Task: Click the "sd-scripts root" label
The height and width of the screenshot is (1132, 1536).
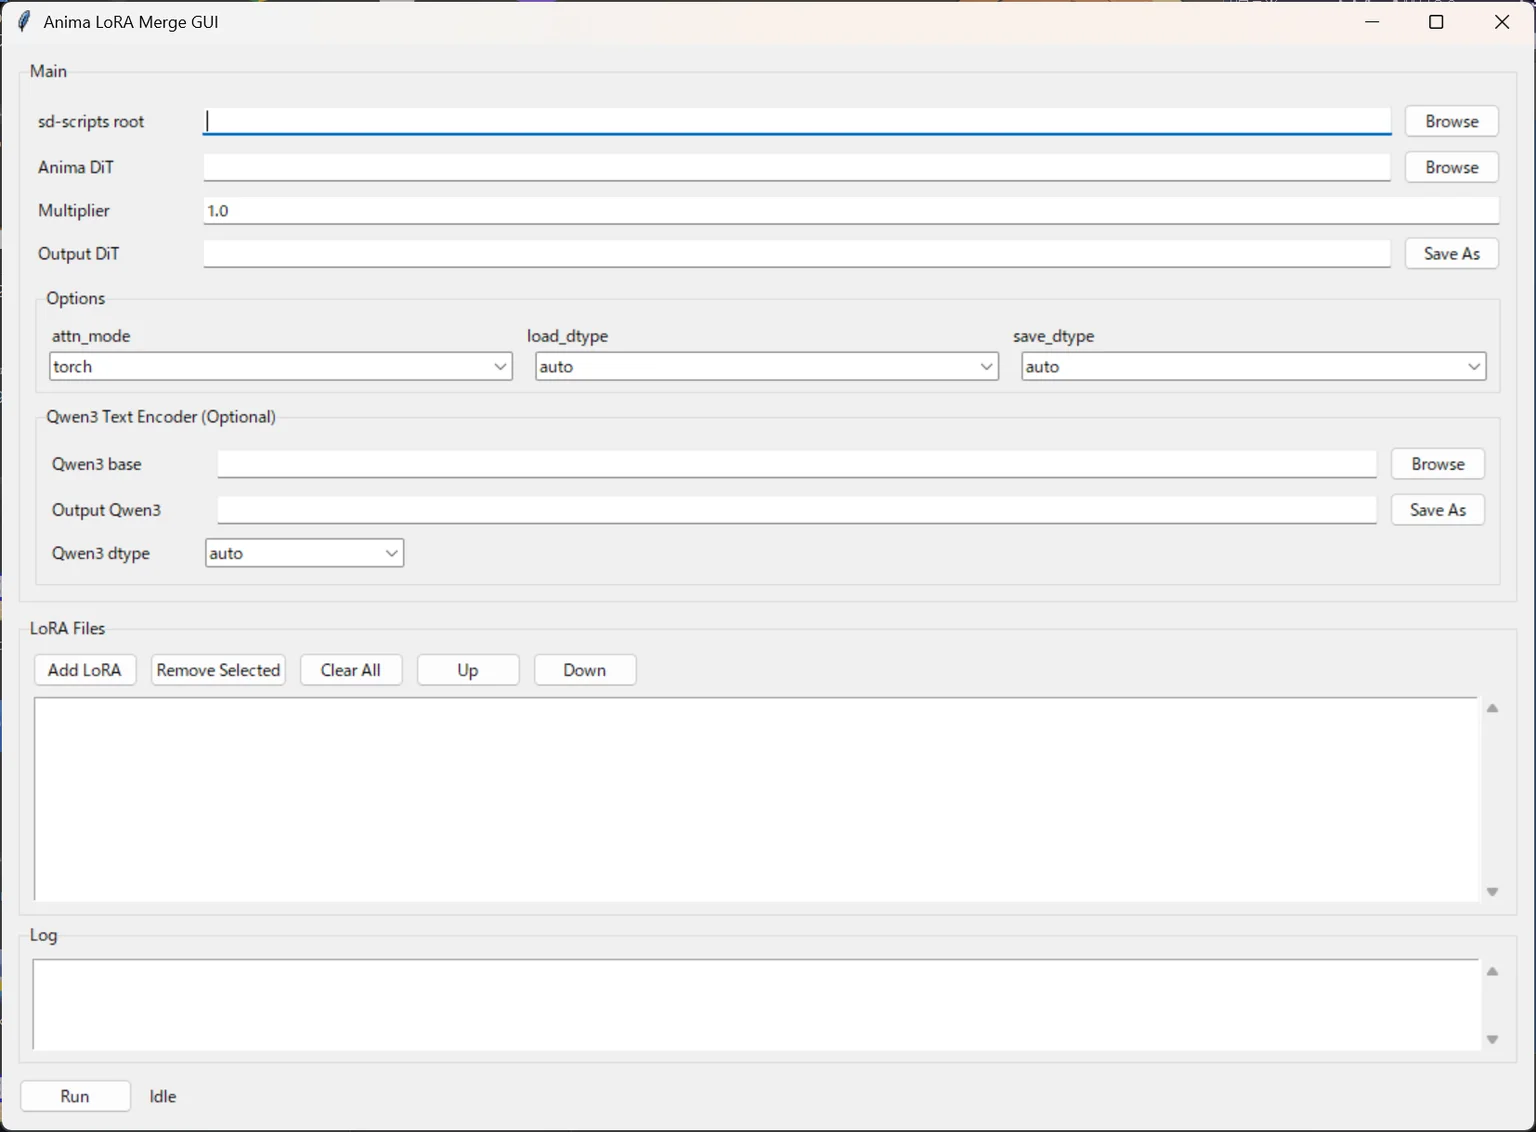Action: click(x=91, y=121)
